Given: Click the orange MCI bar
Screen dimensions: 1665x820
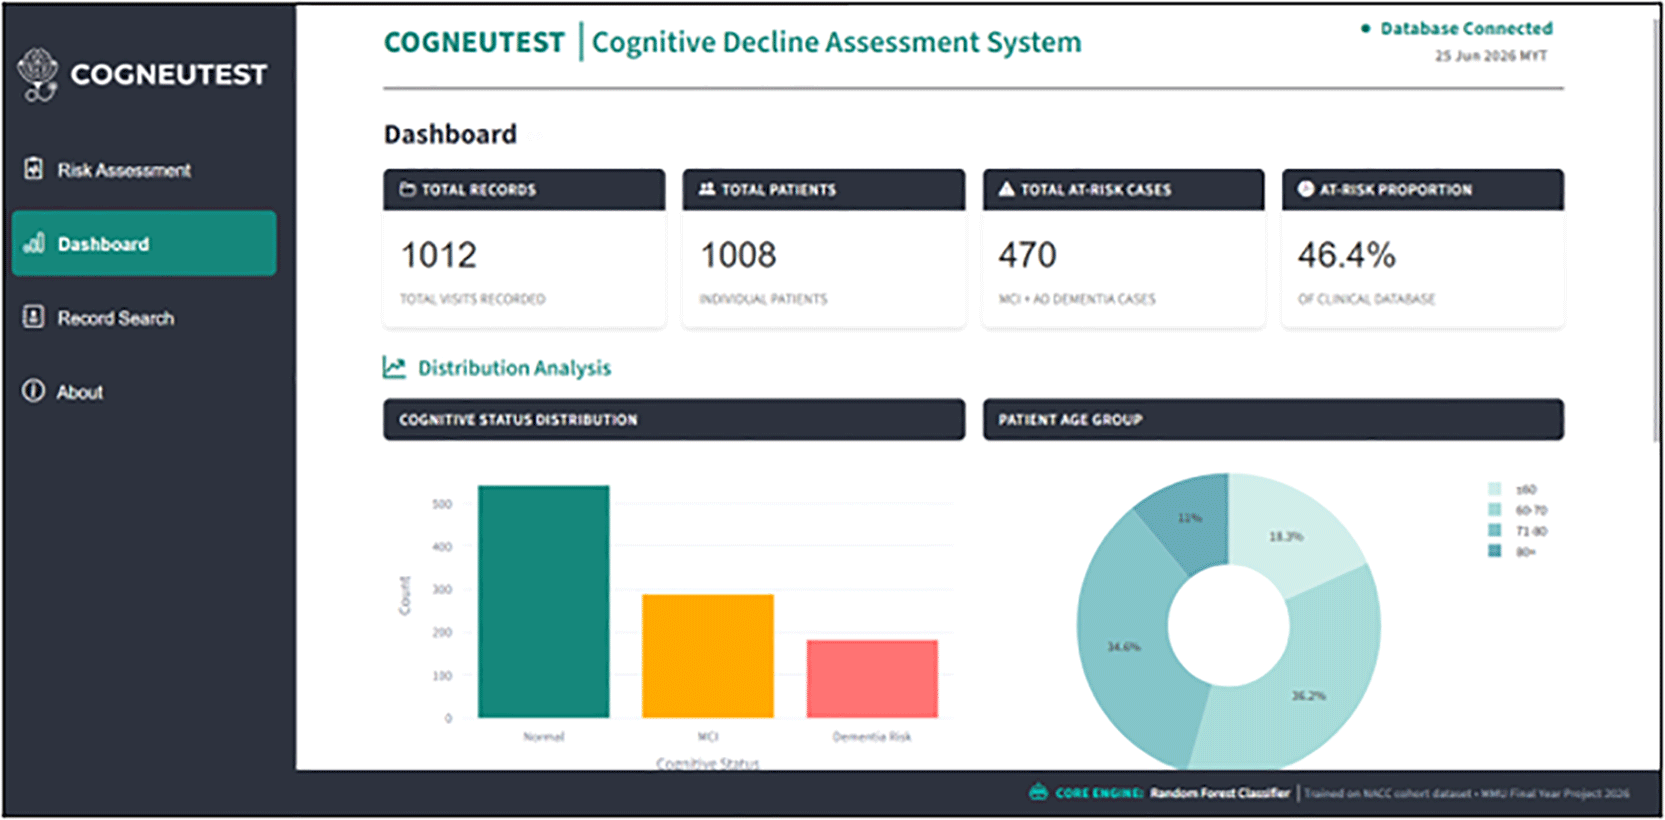Looking at the screenshot, I should pyautogui.click(x=708, y=656).
